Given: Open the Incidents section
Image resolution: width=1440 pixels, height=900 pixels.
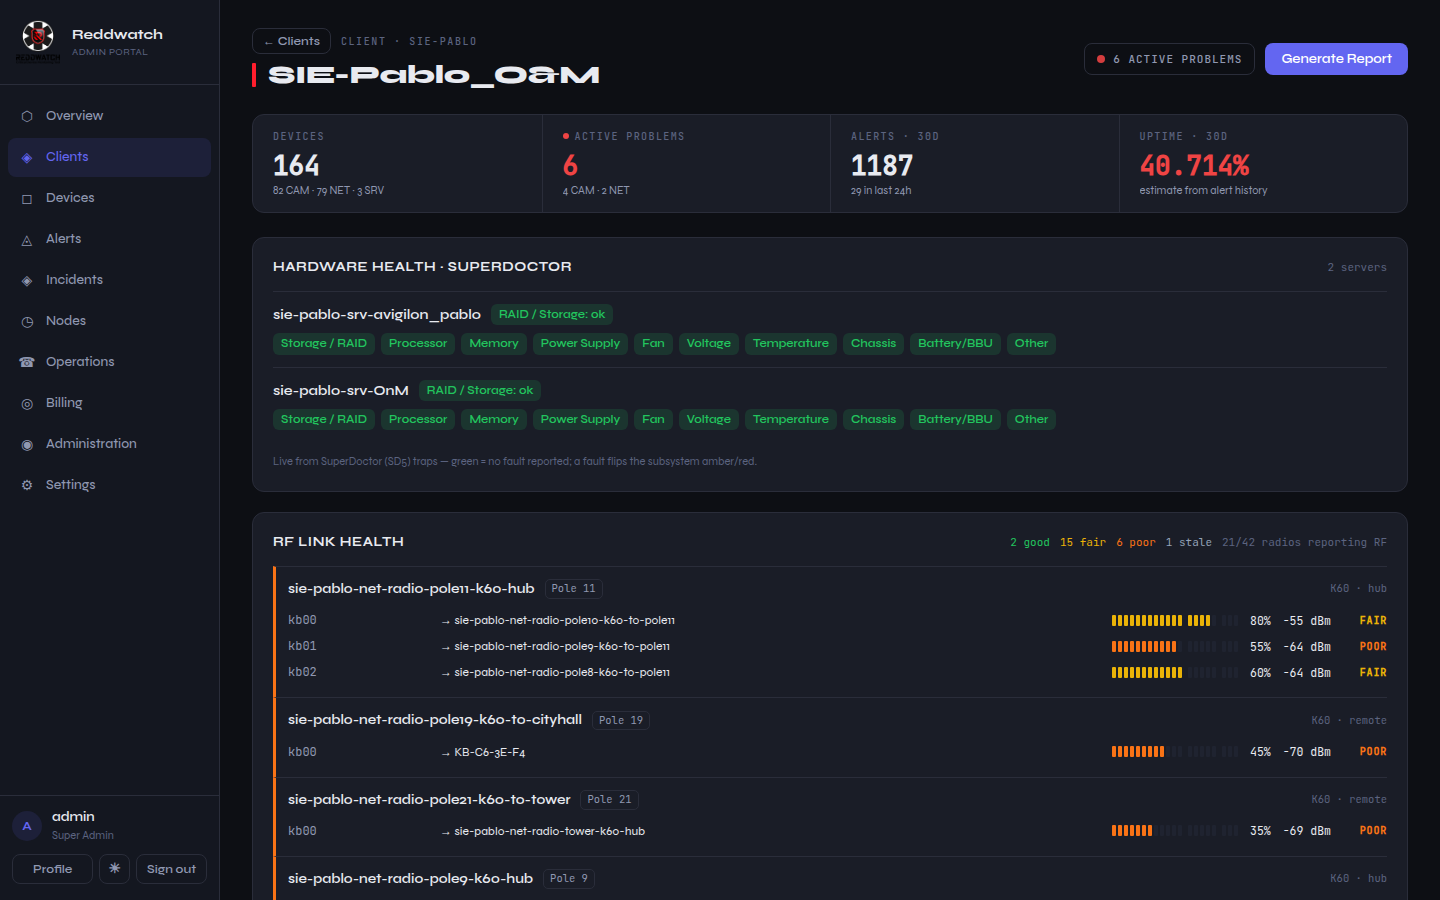Looking at the screenshot, I should pyautogui.click(x=109, y=280).
